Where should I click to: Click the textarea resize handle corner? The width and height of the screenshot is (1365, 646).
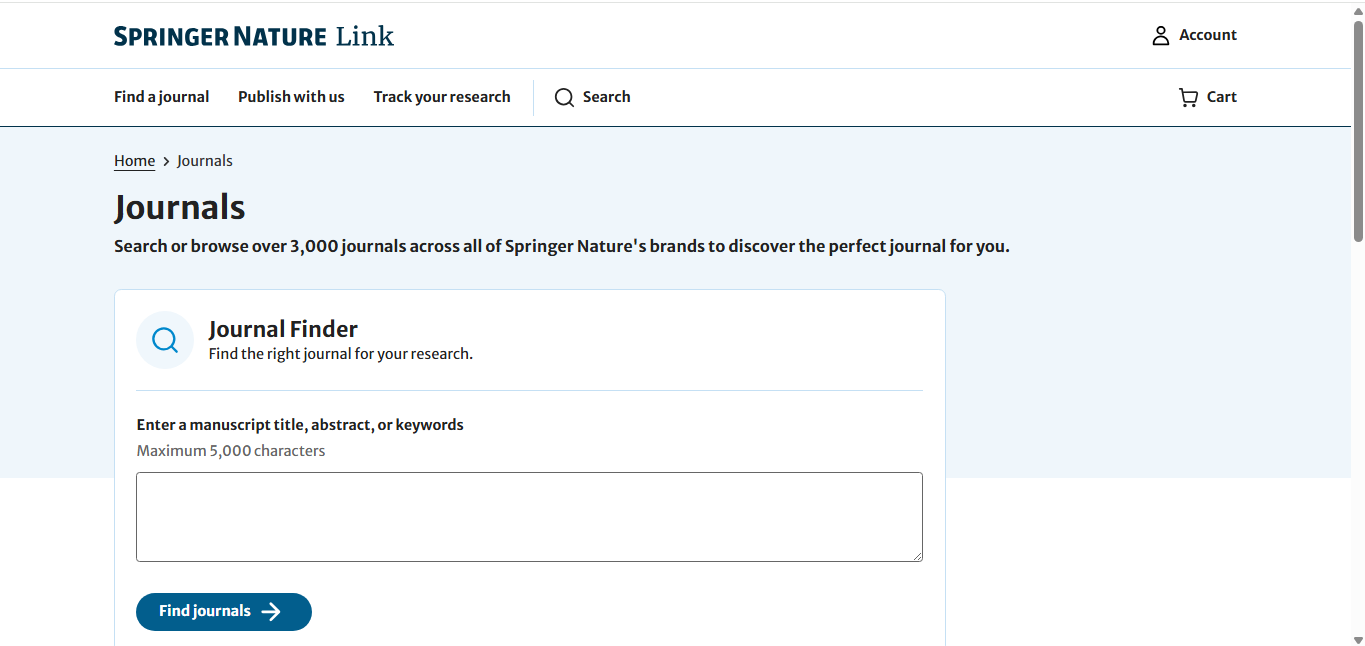(x=916, y=555)
